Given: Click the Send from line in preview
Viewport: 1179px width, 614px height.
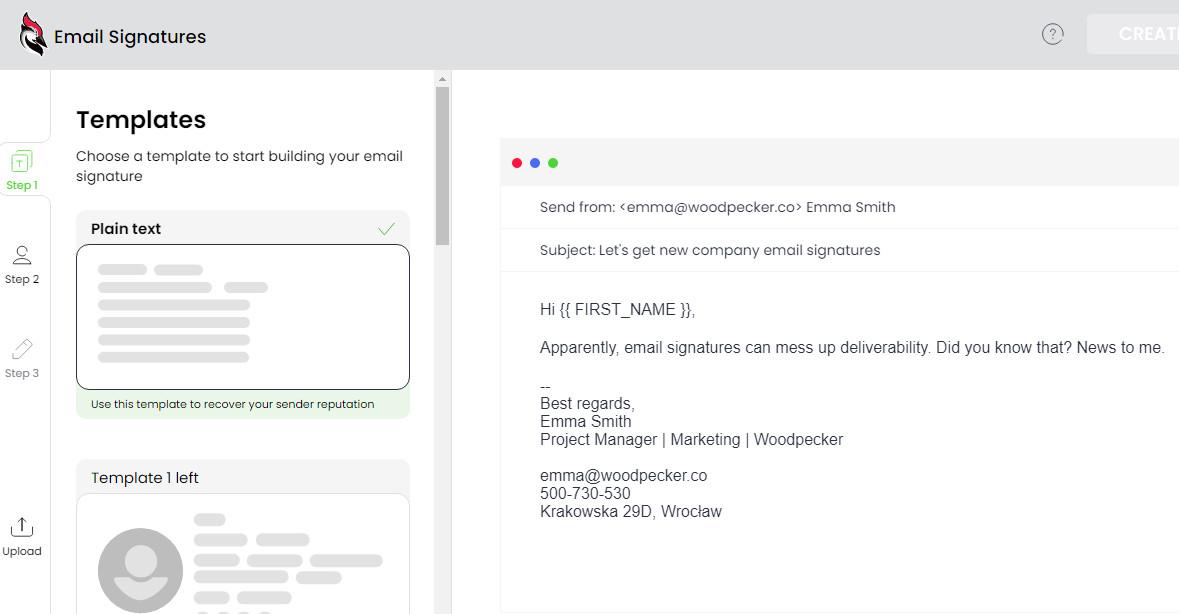Looking at the screenshot, I should tap(717, 207).
